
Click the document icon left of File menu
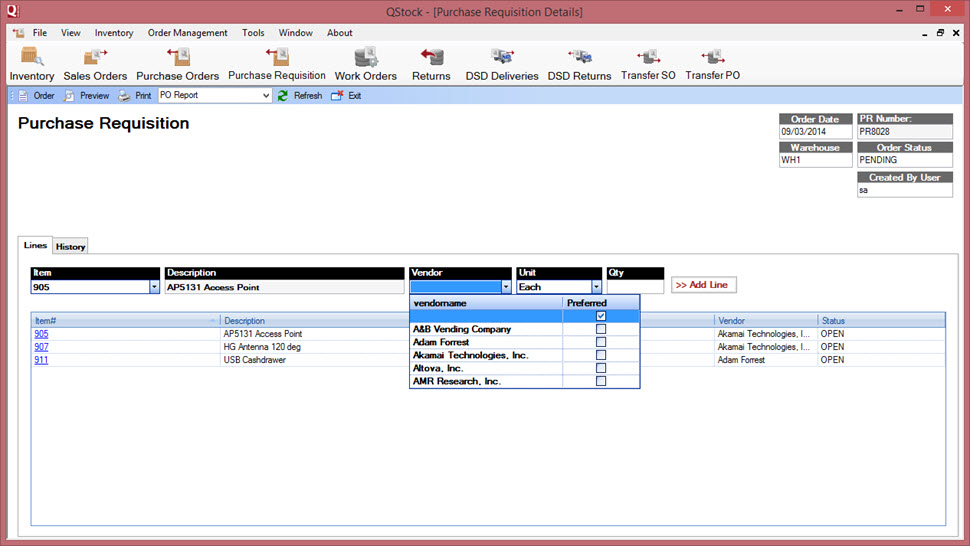(x=19, y=33)
